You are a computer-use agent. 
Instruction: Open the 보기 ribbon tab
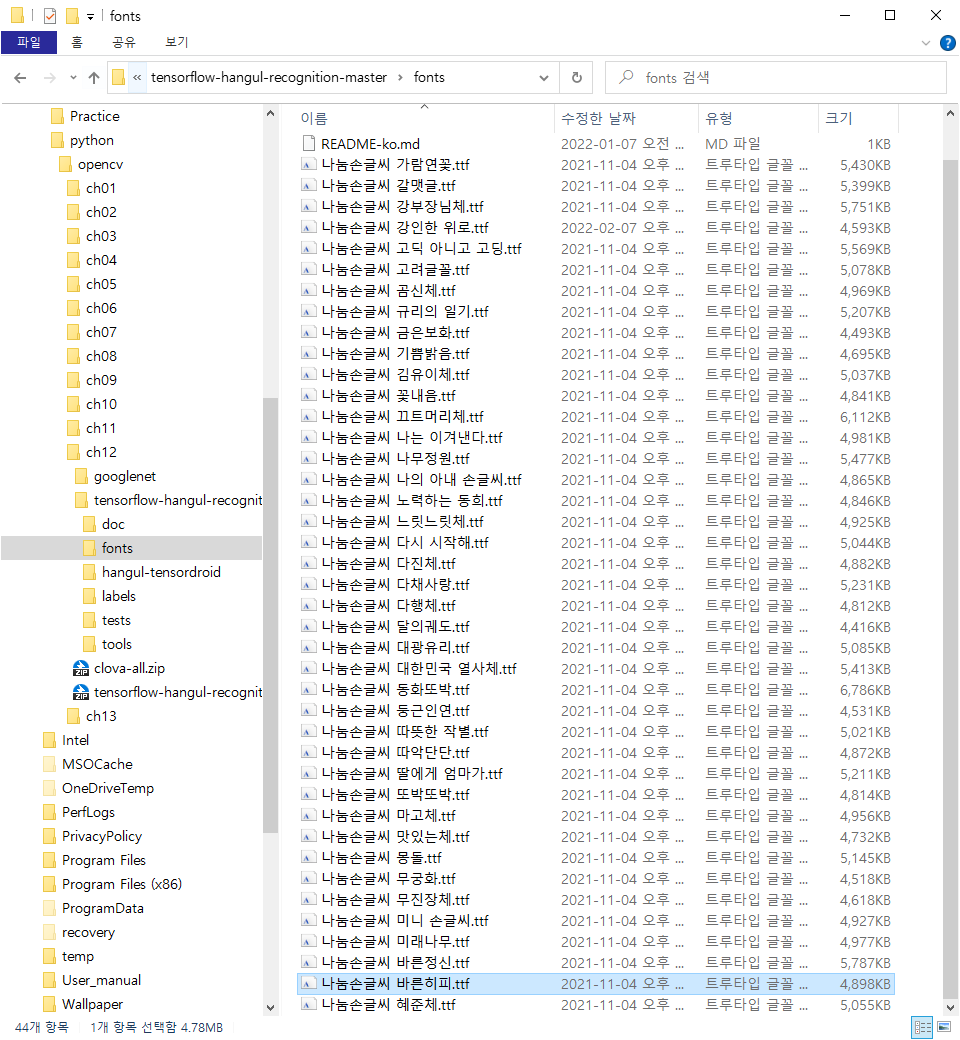pos(176,42)
